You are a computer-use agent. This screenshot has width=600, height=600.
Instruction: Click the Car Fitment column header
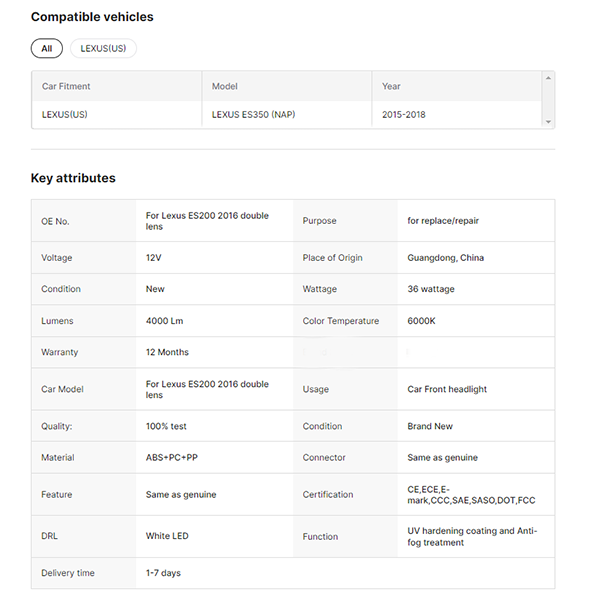click(x=66, y=86)
